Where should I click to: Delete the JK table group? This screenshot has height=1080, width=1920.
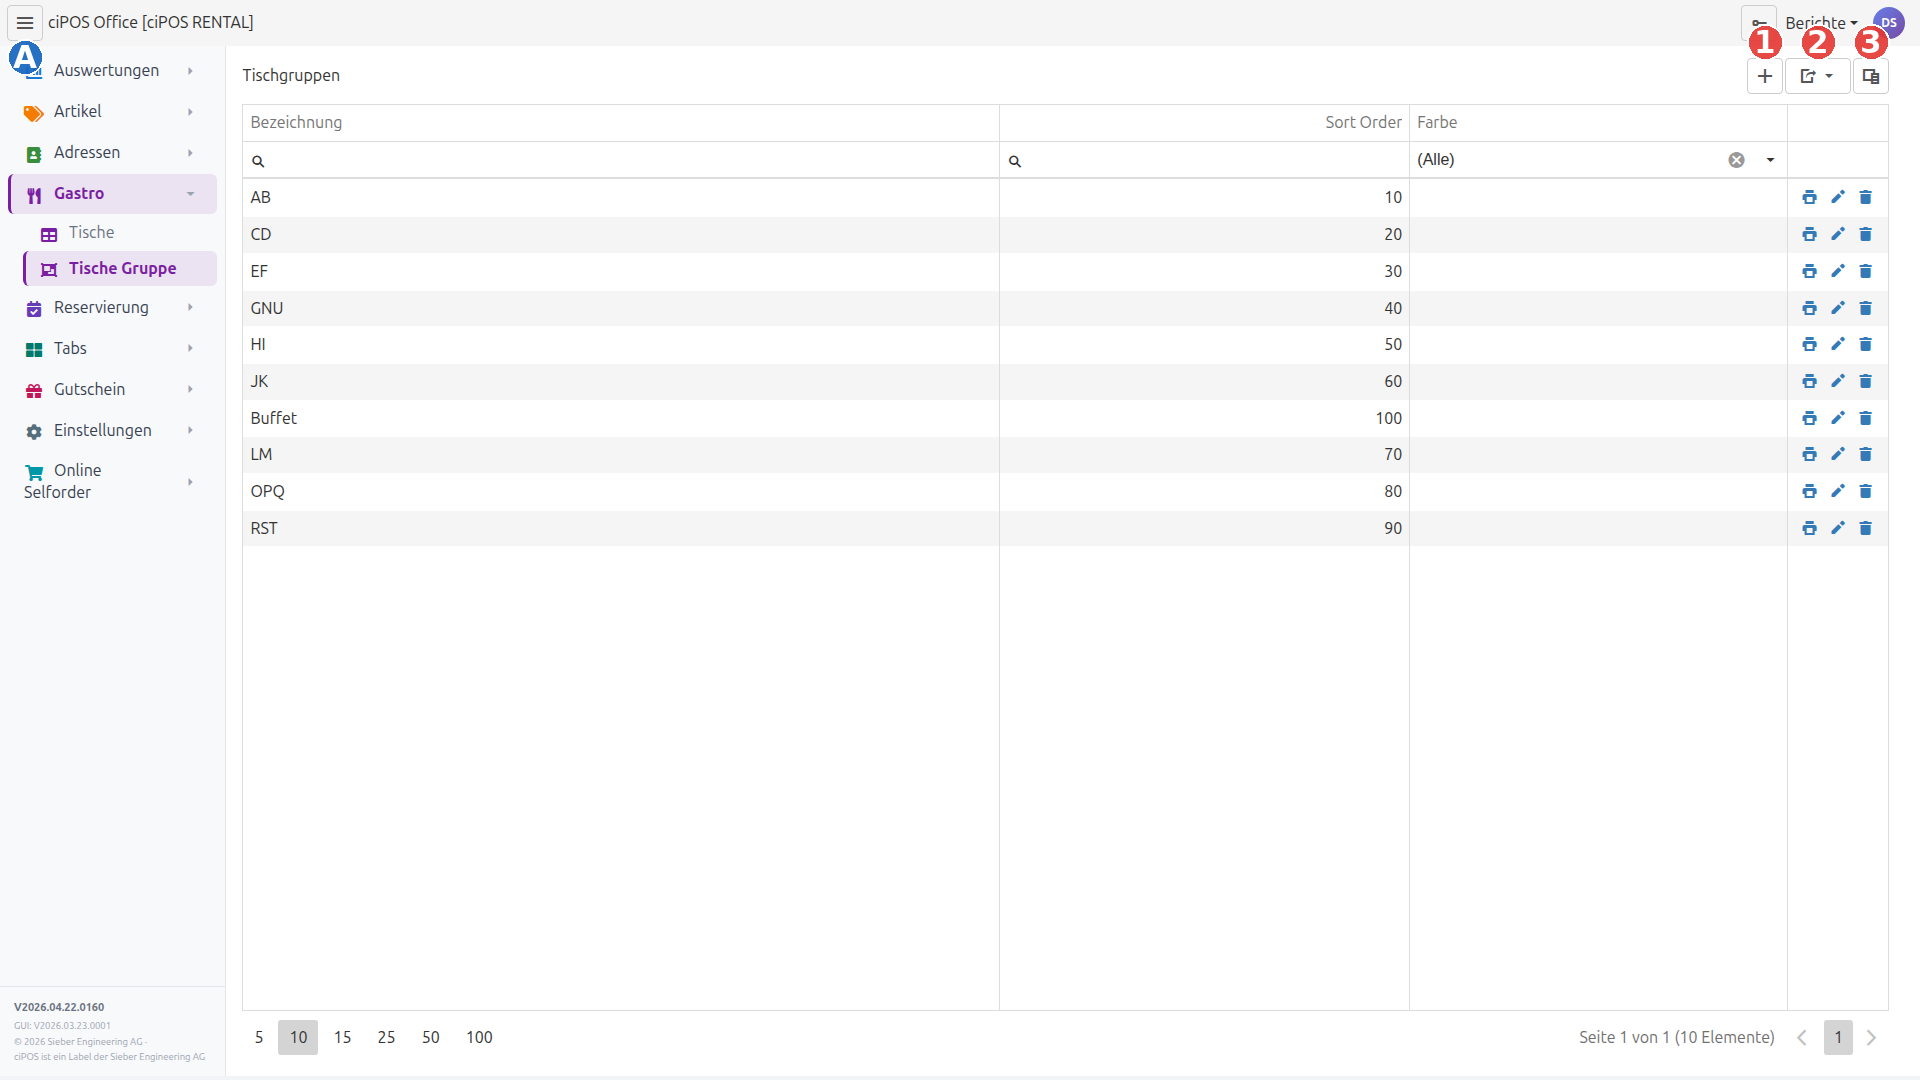(x=1865, y=381)
